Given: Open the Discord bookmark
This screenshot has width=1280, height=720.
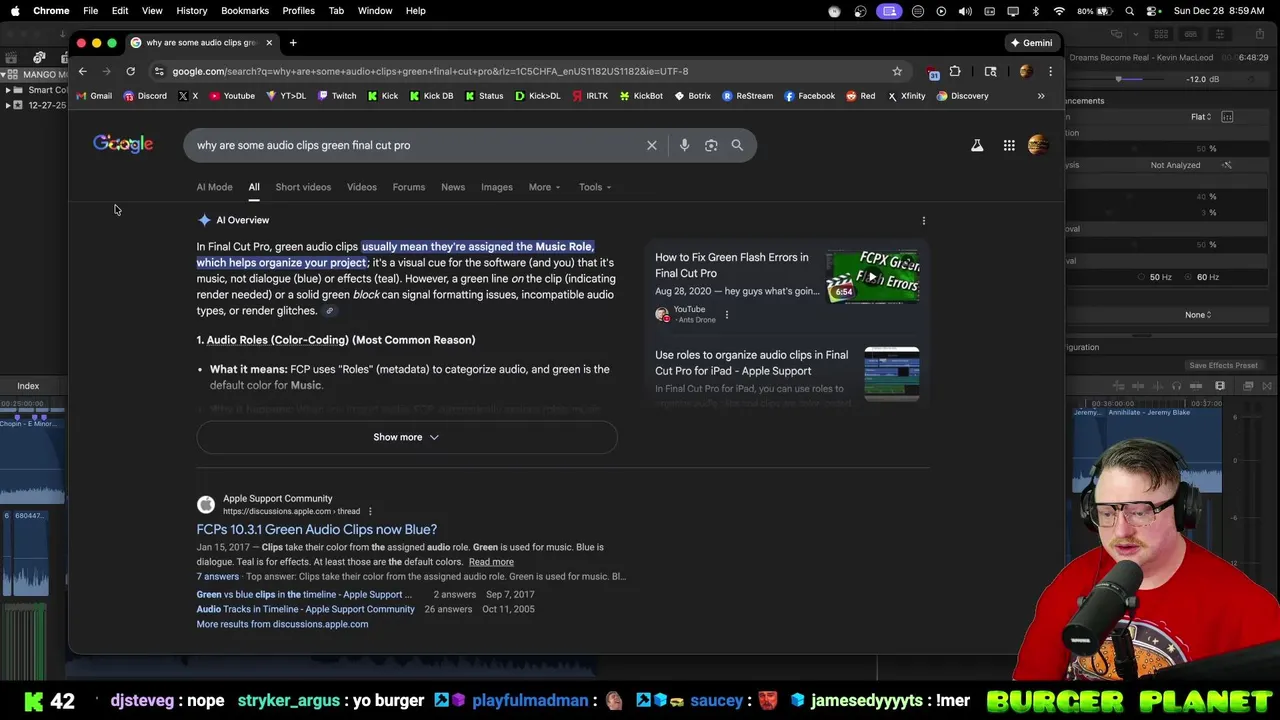Looking at the screenshot, I should coord(145,96).
